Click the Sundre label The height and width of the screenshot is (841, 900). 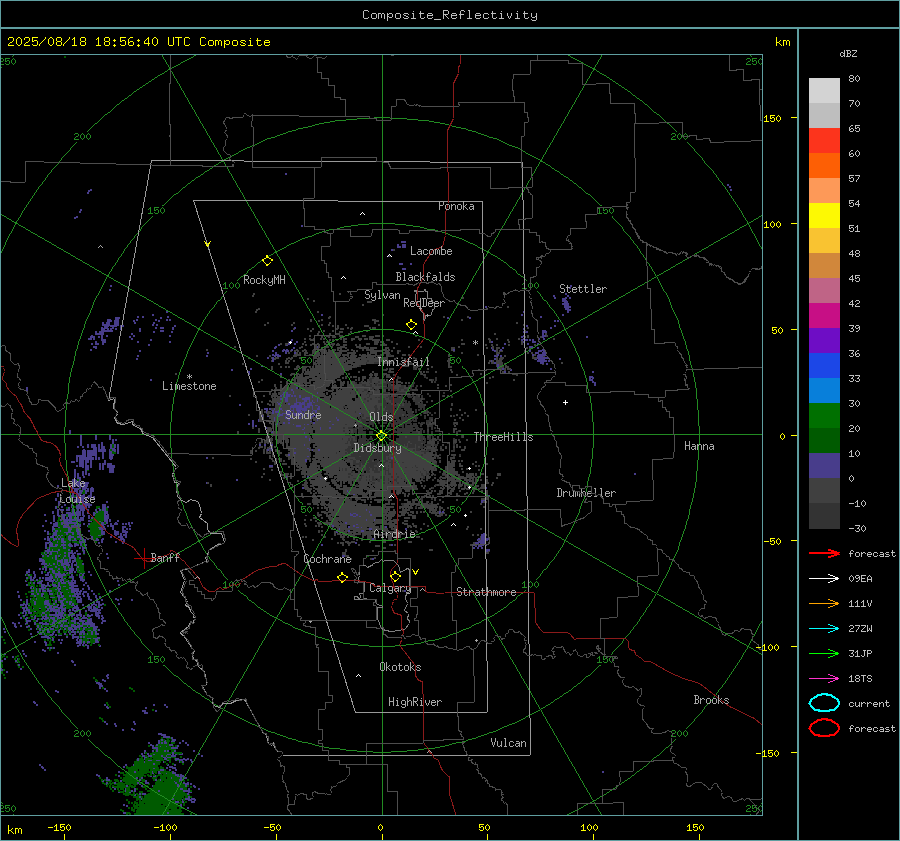(x=303, y=415)
